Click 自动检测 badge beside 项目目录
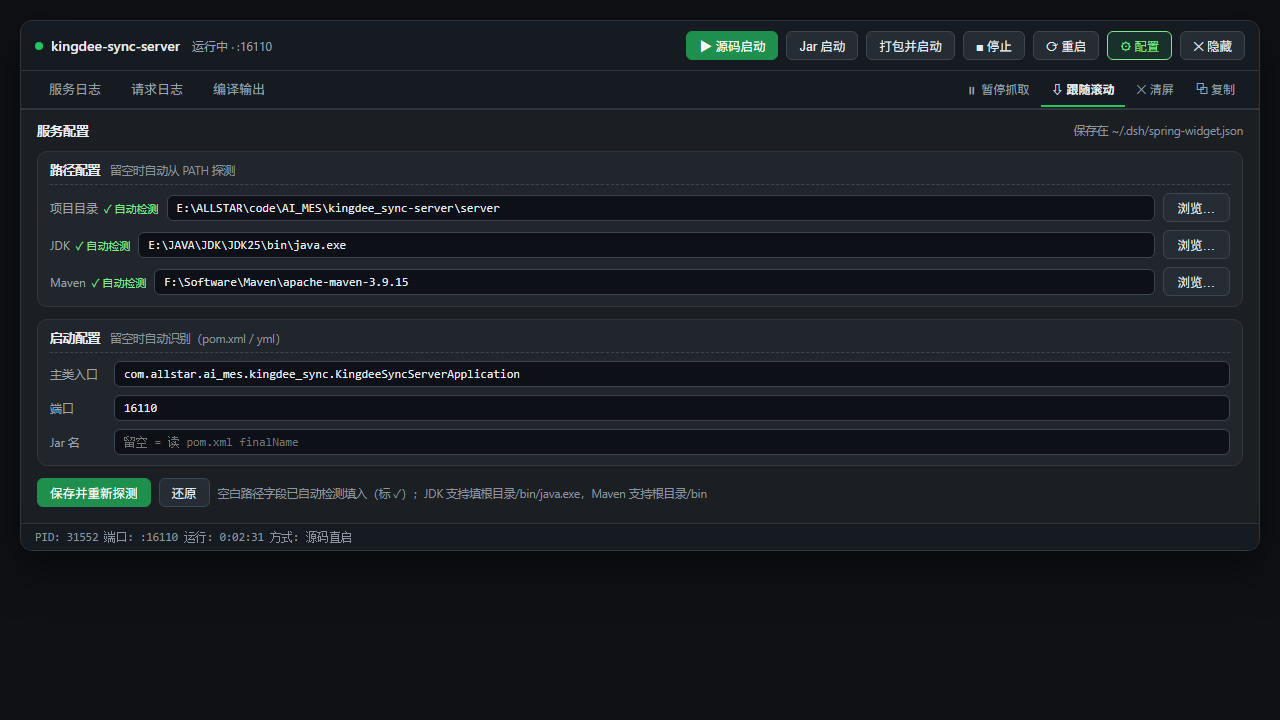The height and width of the screenshot is (720, 1280). tap(131, 209)
